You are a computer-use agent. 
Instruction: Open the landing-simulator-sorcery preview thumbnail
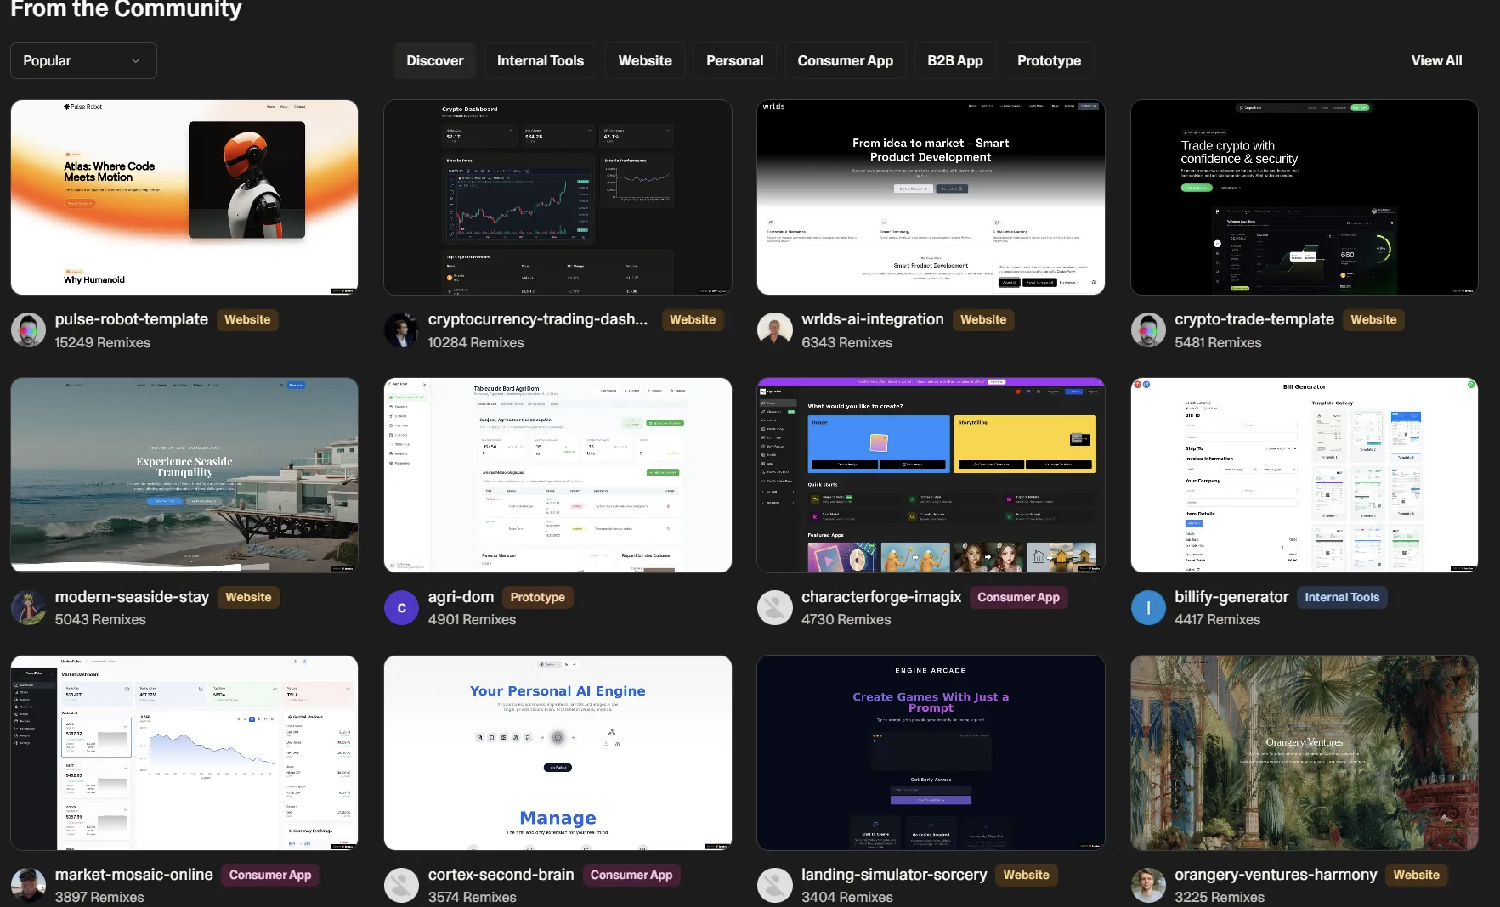coord(931,753)
